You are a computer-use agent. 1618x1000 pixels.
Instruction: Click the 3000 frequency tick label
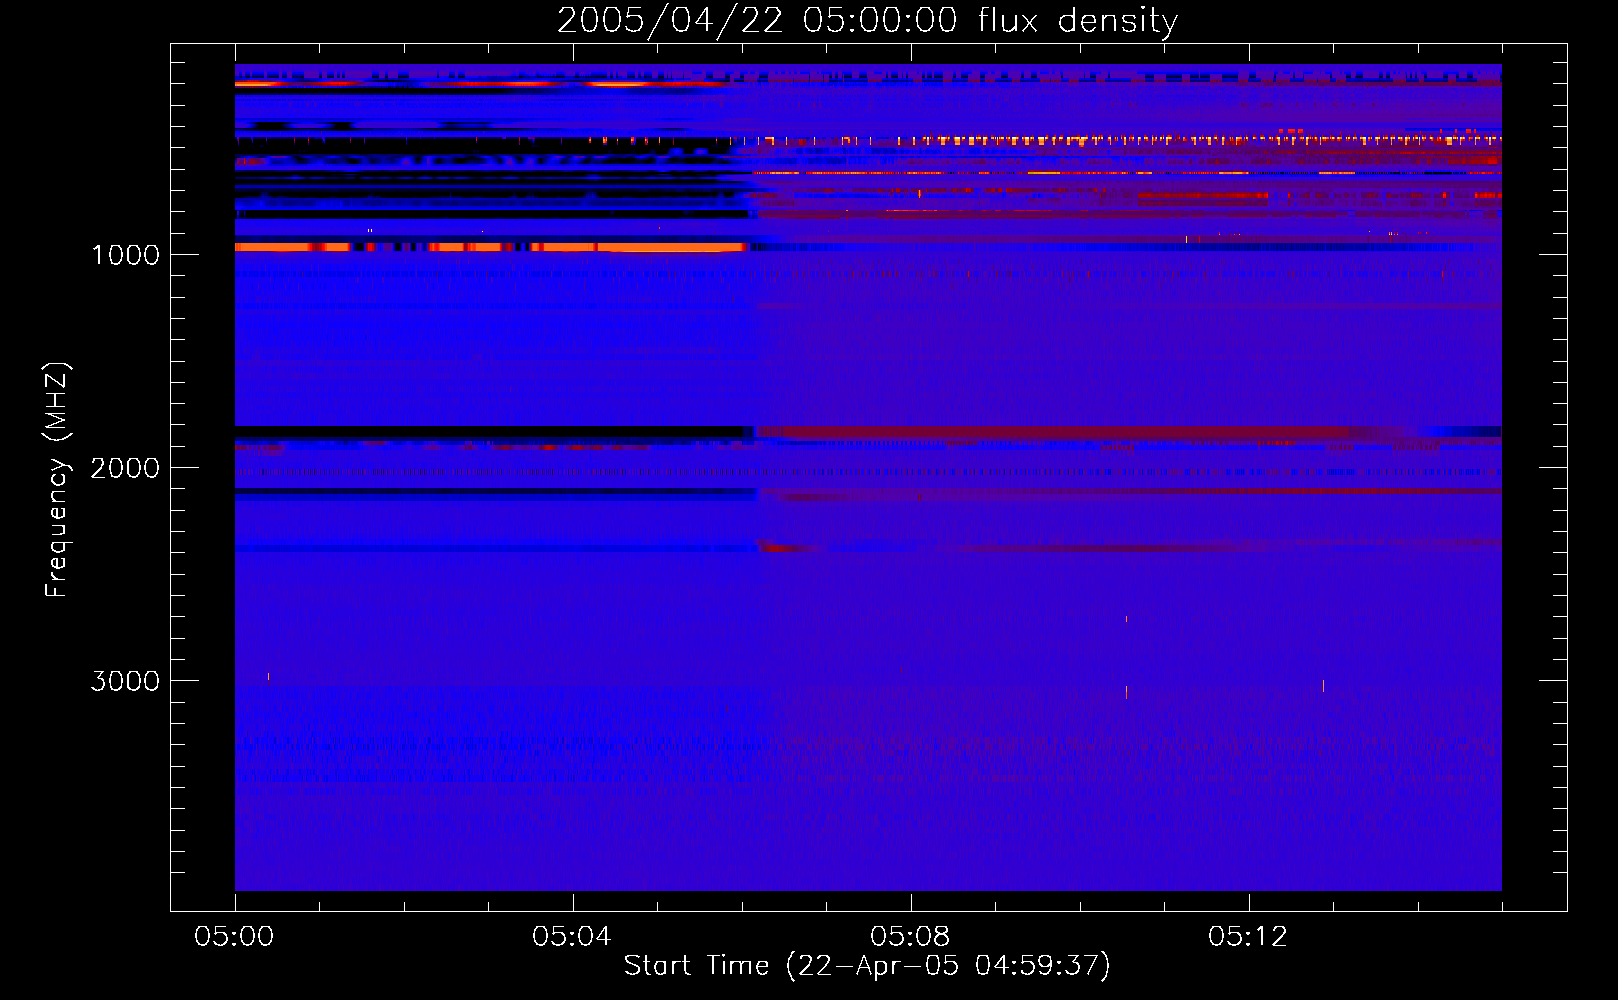(x=125, y=681)
